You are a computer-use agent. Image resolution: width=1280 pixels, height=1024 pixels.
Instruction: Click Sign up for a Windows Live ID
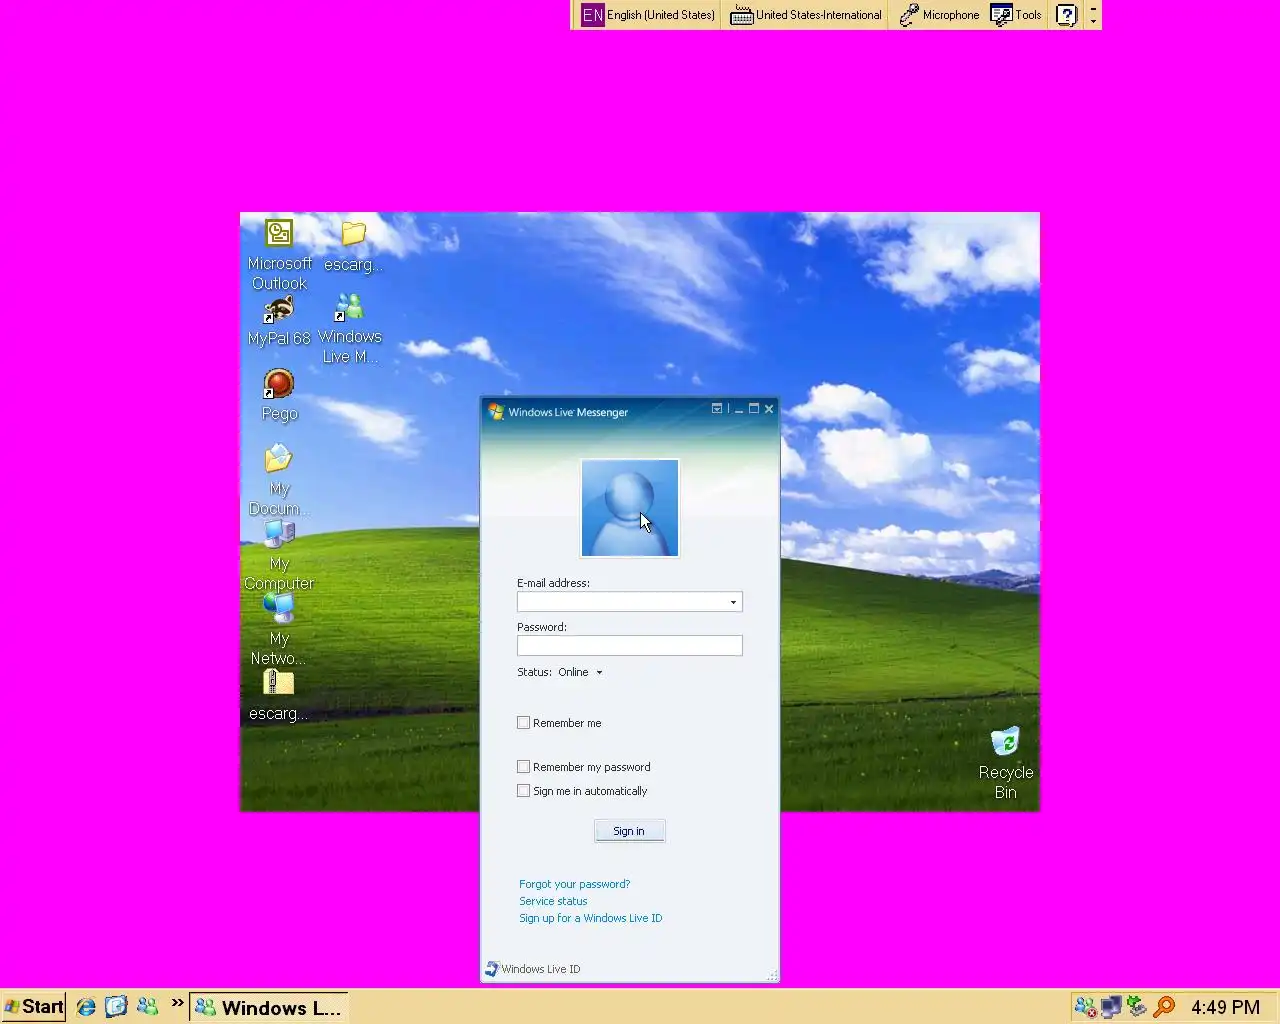(x=590, y=918)
